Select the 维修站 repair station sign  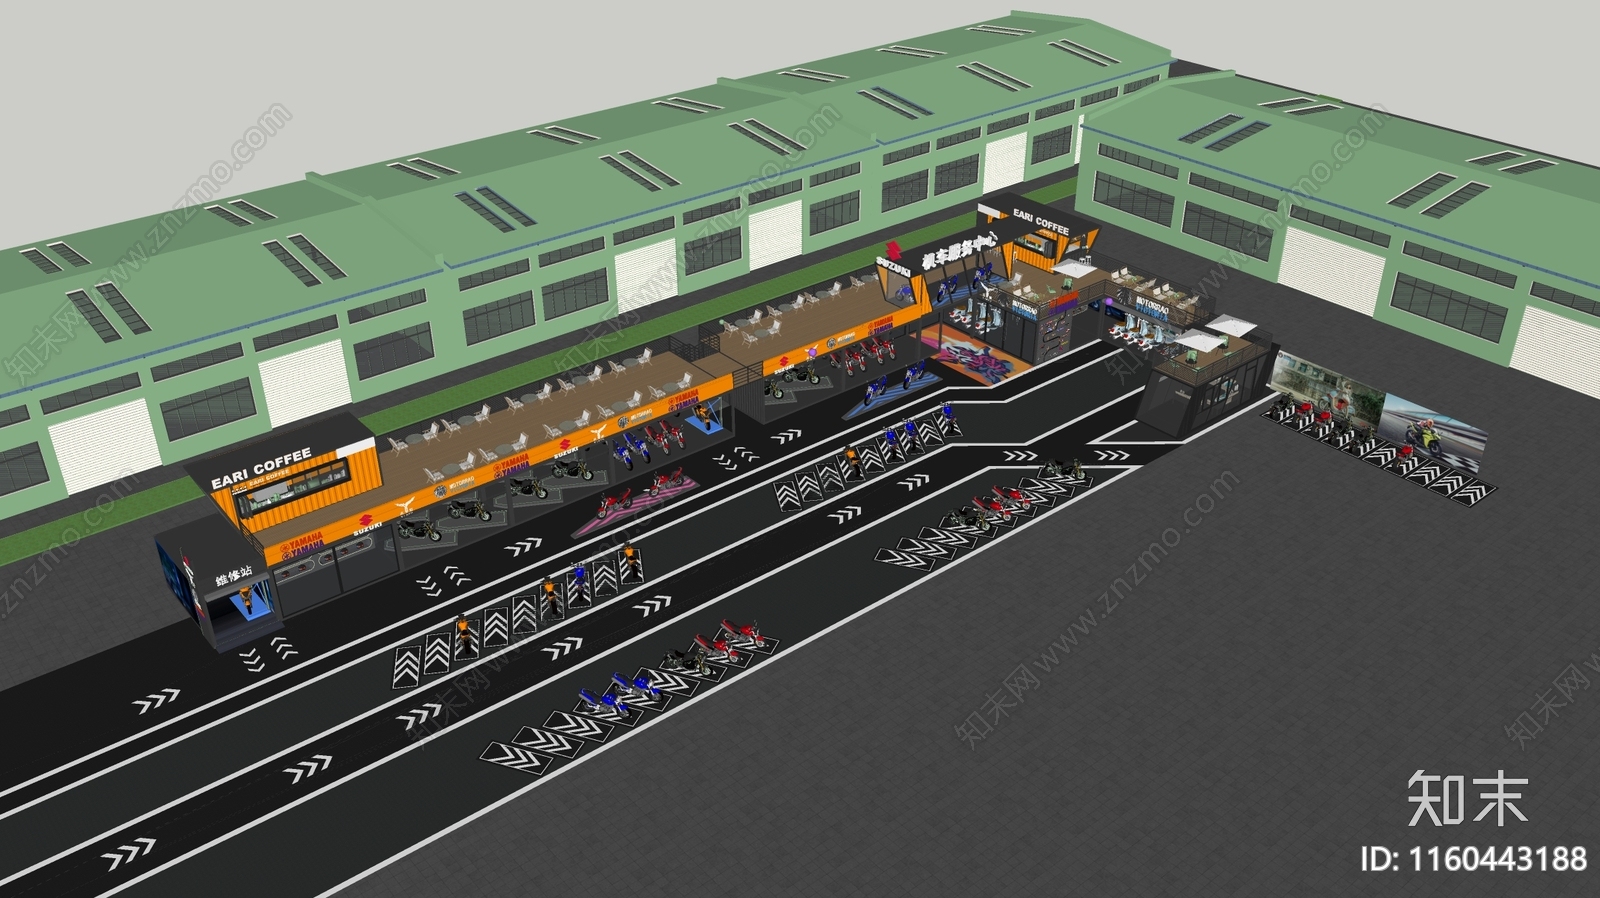[x=234, y=578]
